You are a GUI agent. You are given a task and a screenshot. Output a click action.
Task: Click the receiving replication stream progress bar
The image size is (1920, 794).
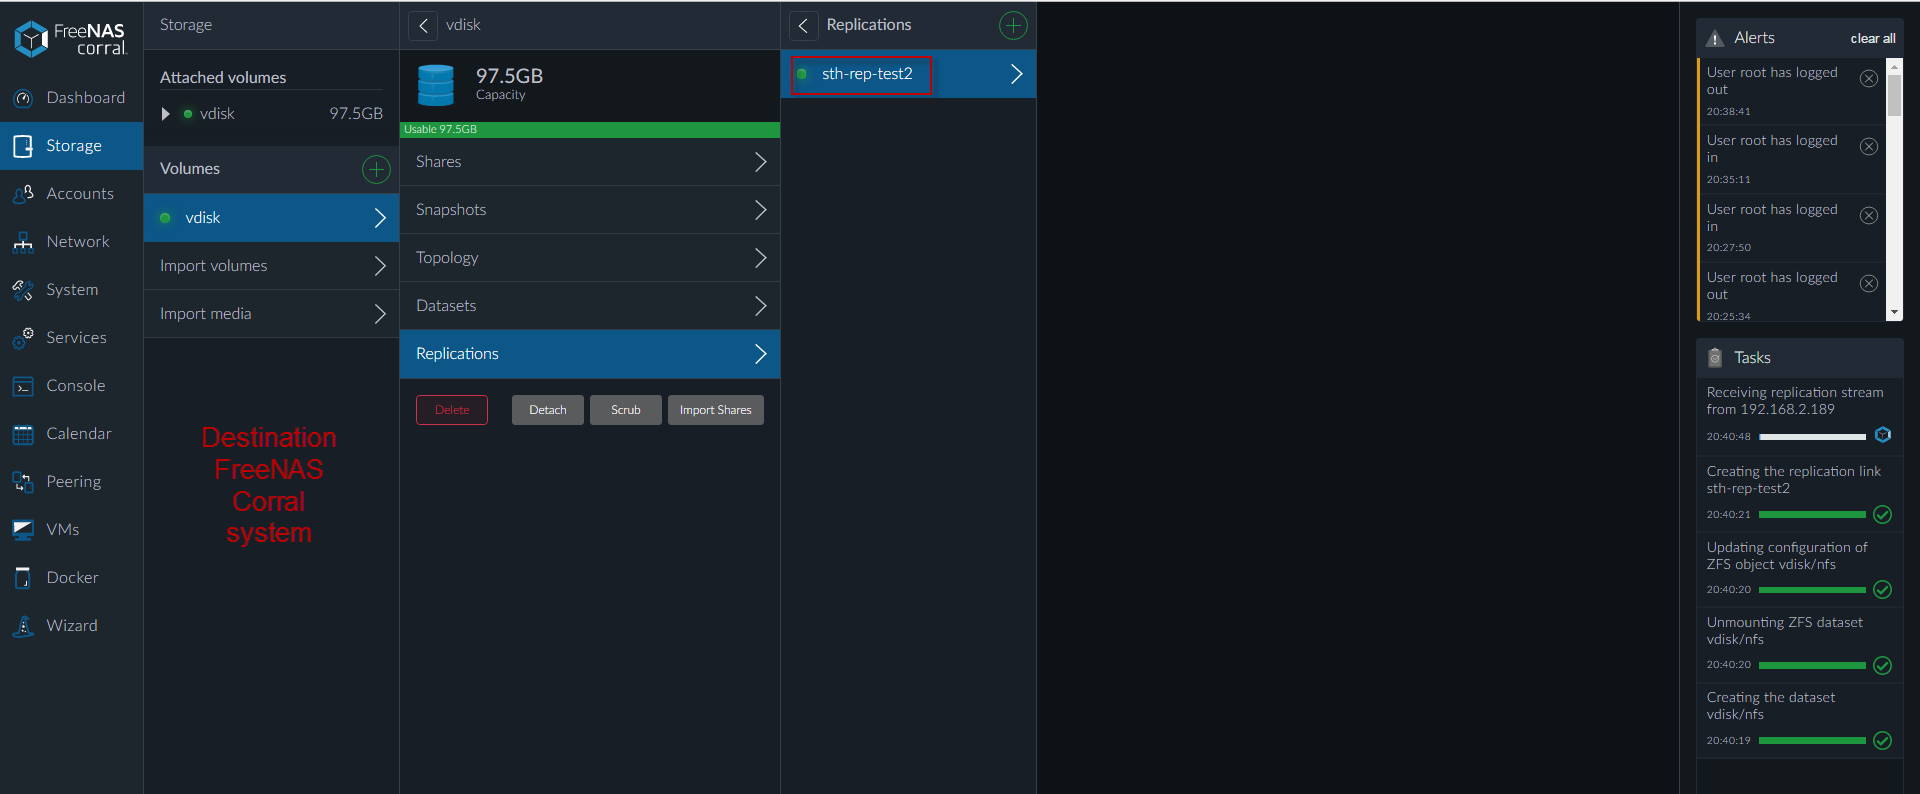pos(1812,437)
